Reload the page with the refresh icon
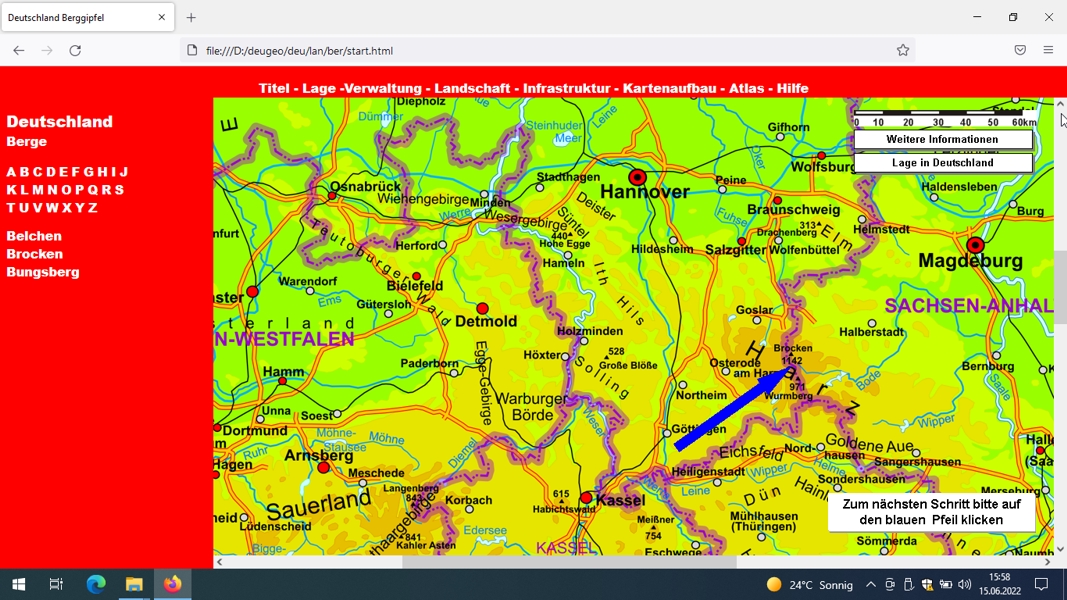Screen dimensions: 1067x600 [75, 50]
